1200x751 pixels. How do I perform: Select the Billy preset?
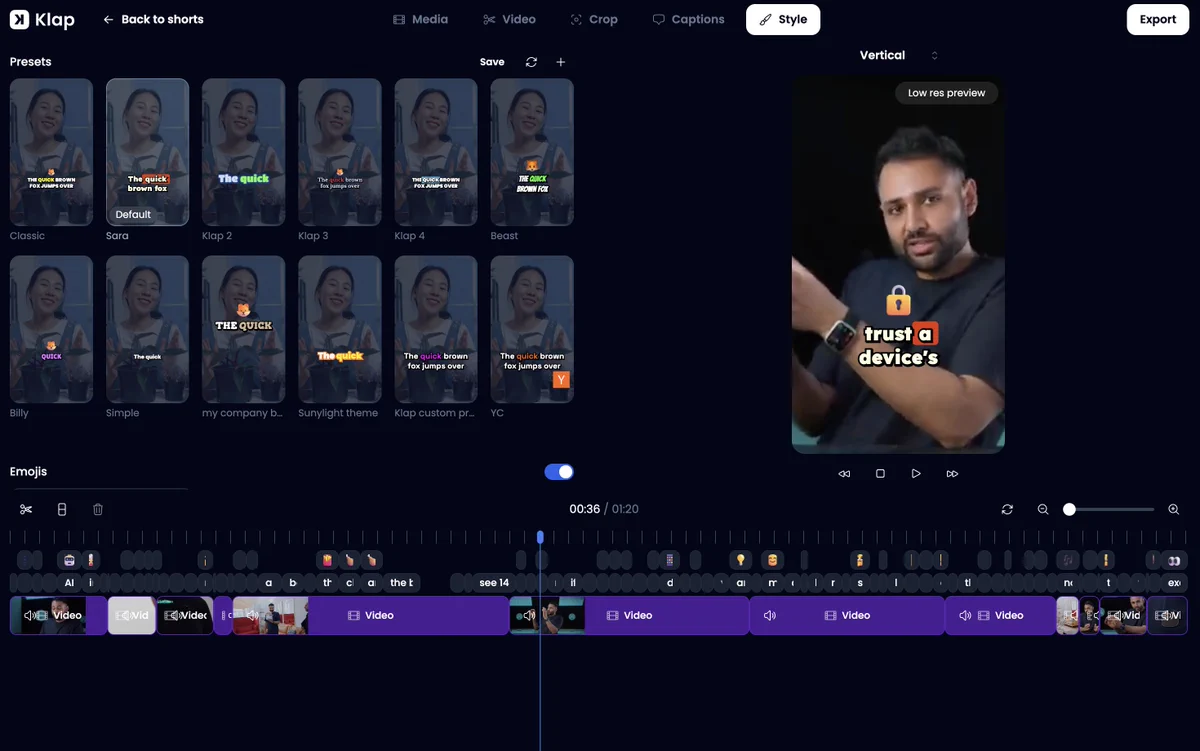tap(51, 329)
